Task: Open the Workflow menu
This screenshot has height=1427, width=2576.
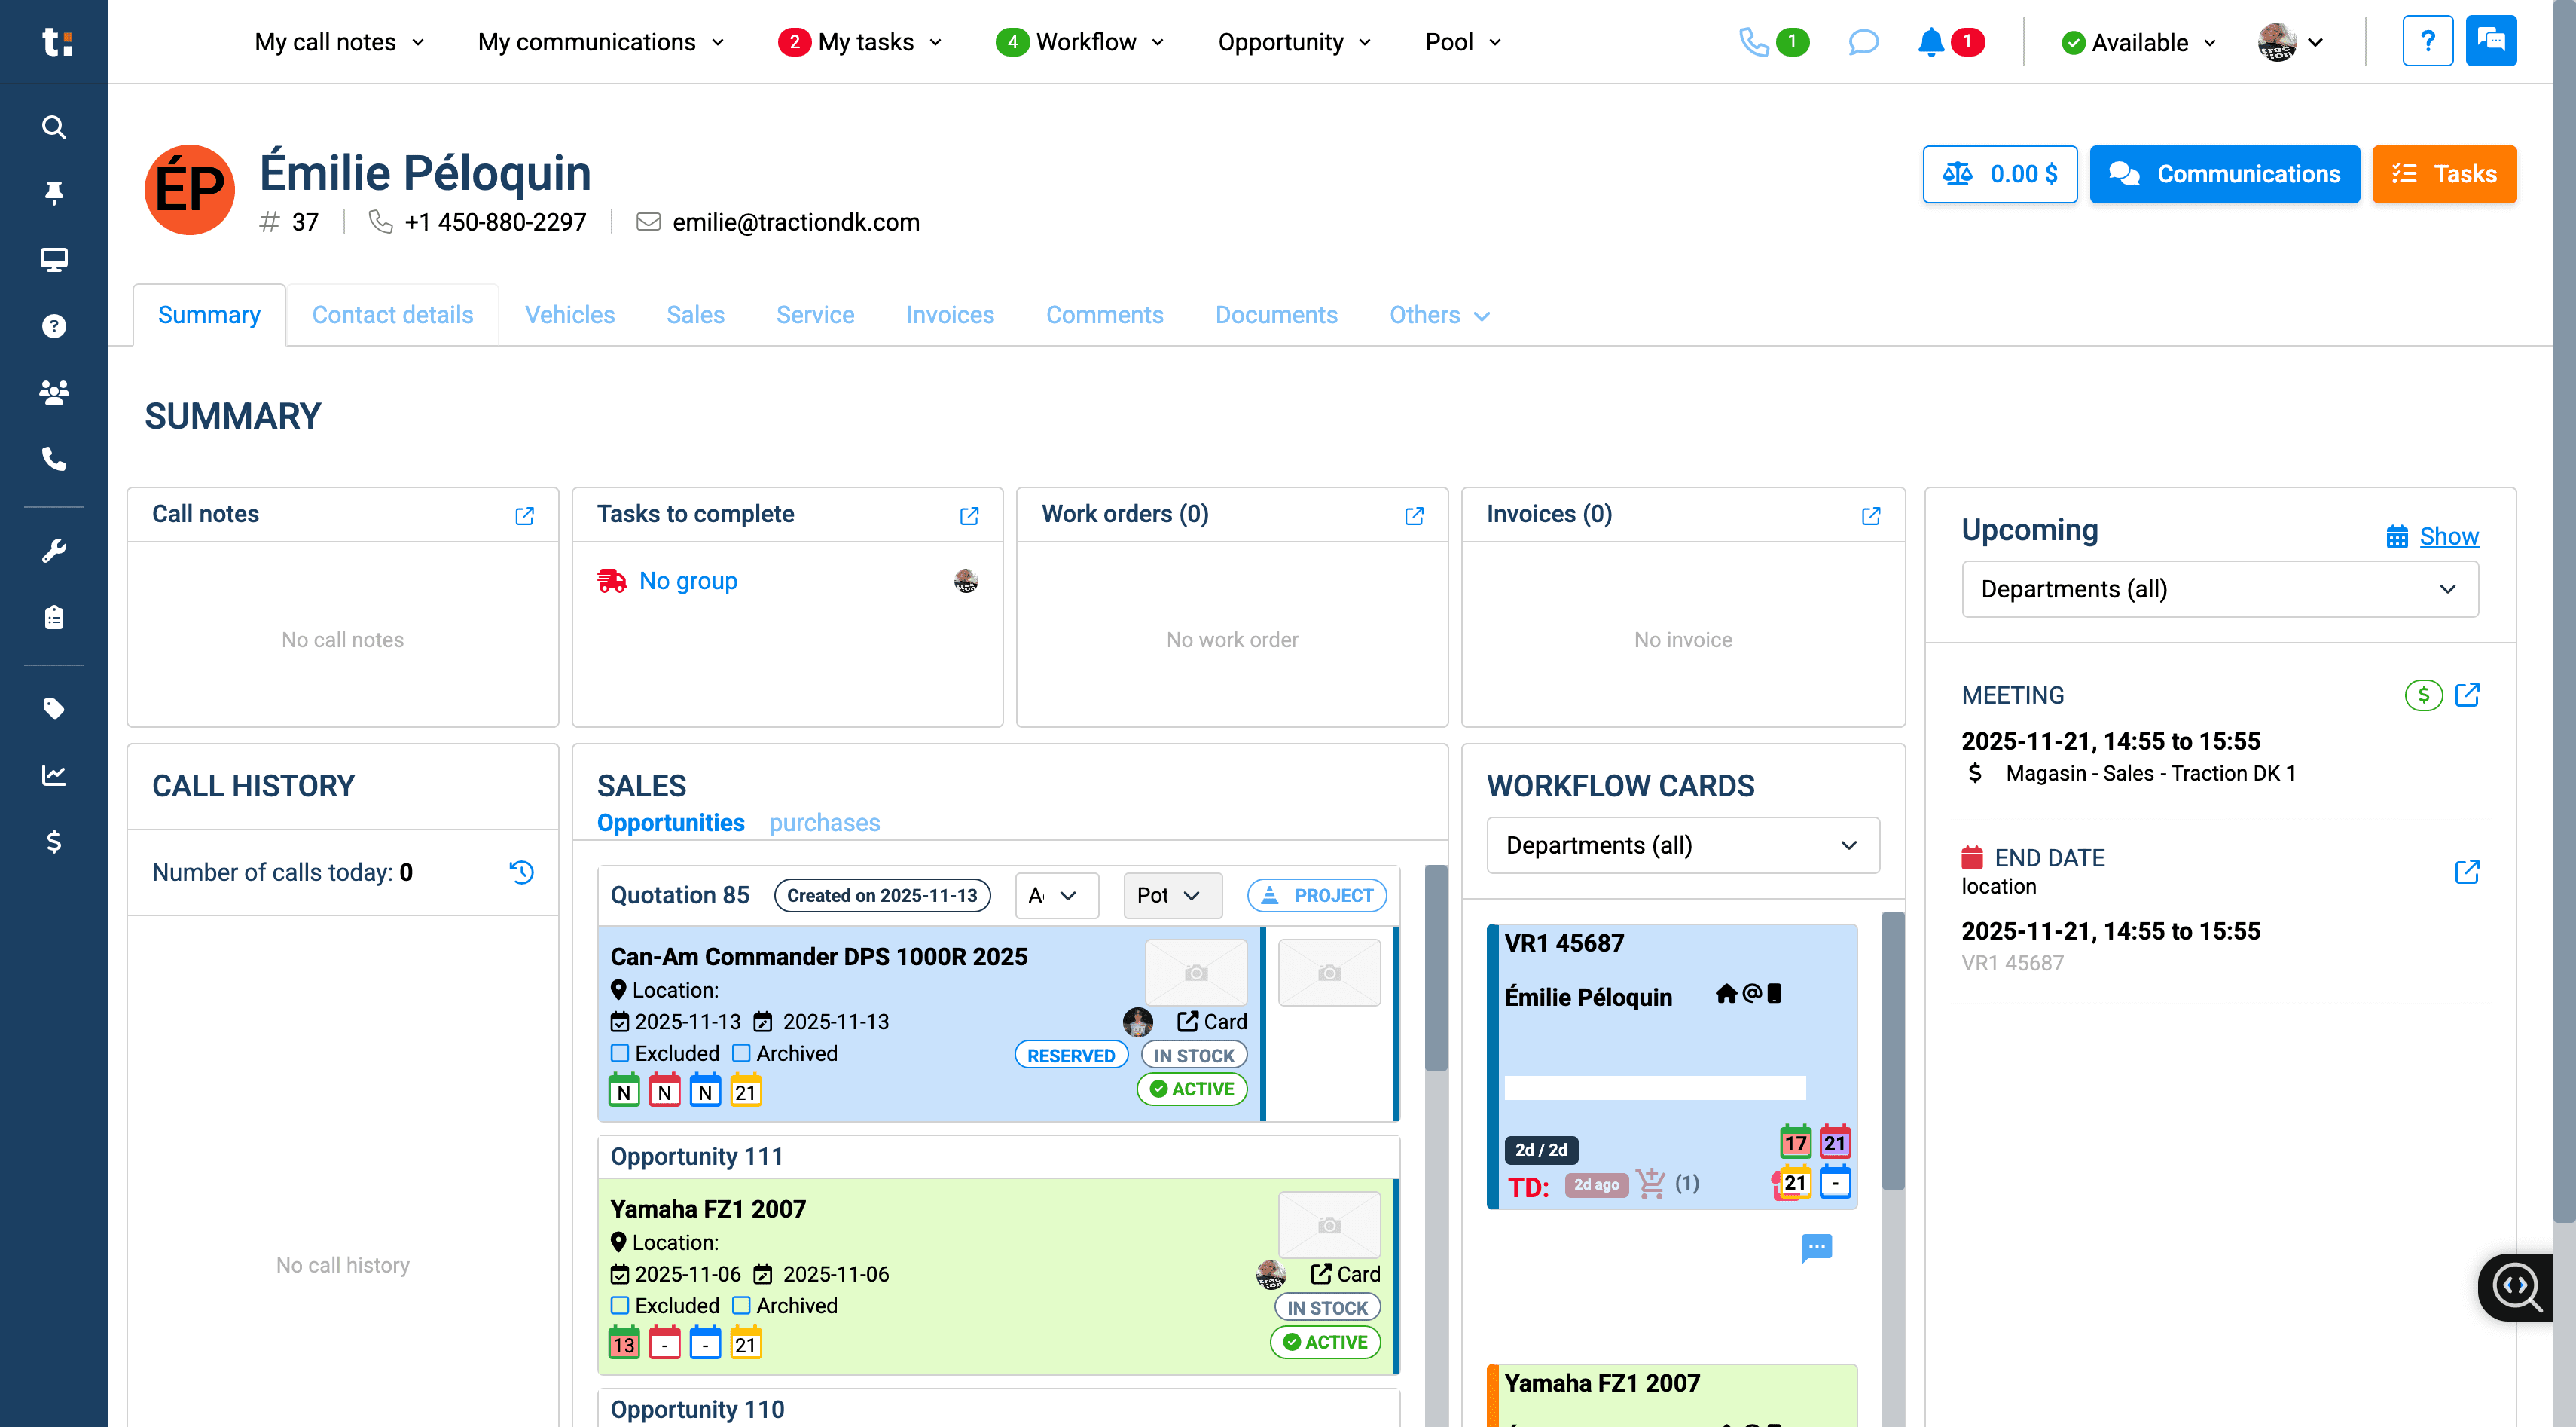Action: tap(1080, 42)
